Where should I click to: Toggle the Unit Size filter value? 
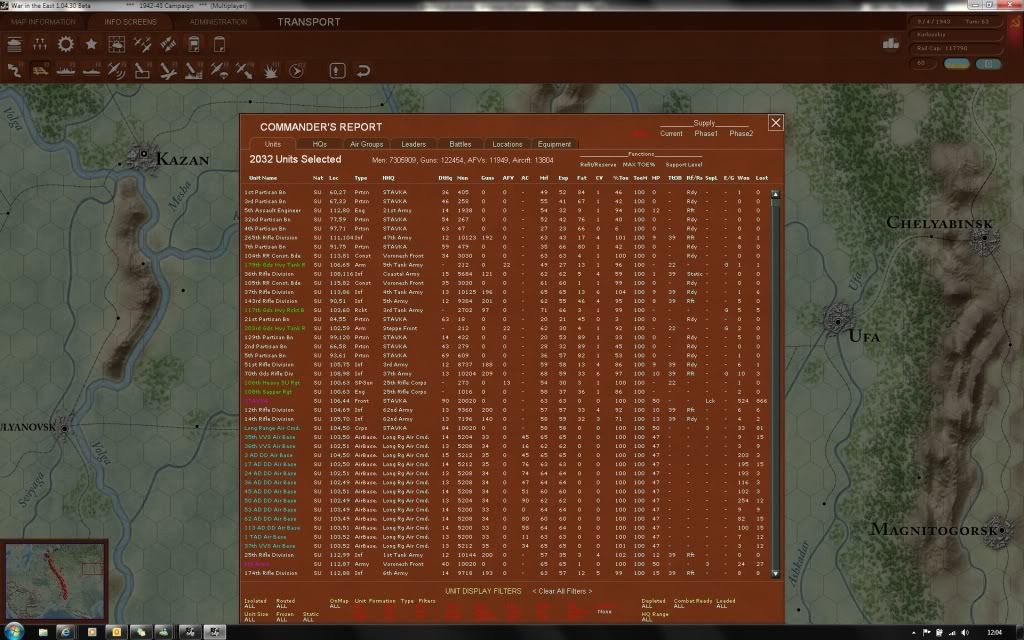[249, 620]
